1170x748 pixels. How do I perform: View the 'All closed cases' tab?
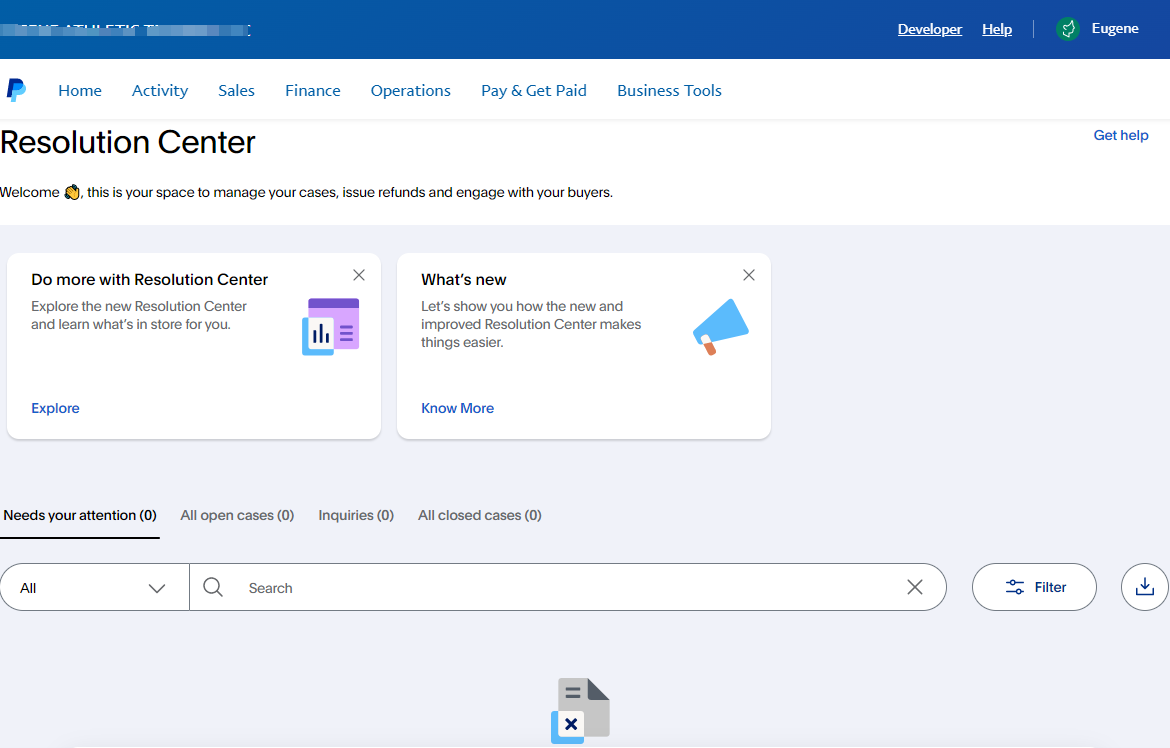pos(479,514)
